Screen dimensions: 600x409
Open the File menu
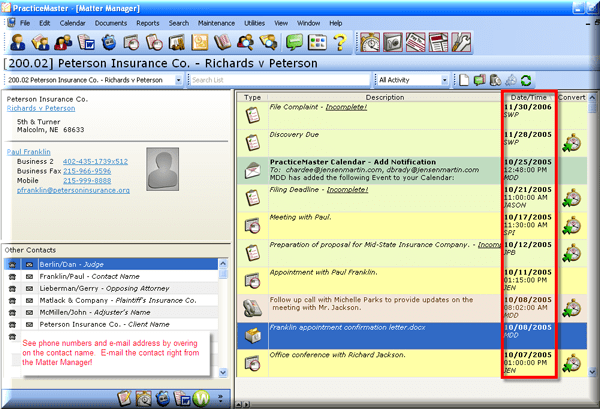pyautogui.click(x=25, y=23)
